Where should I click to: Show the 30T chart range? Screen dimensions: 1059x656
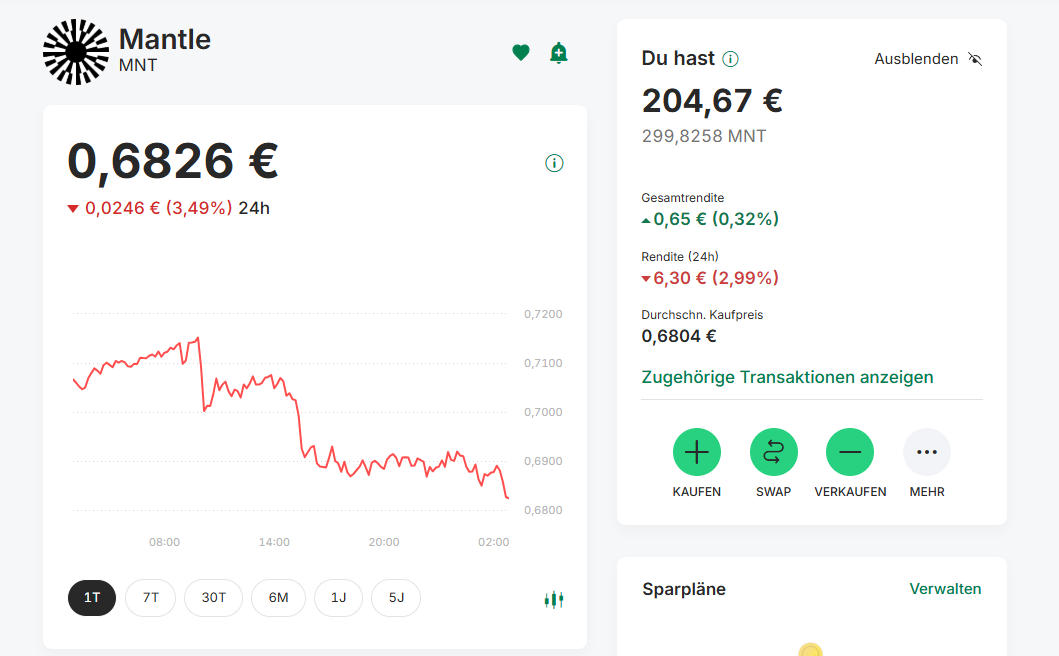click(214, 598)
